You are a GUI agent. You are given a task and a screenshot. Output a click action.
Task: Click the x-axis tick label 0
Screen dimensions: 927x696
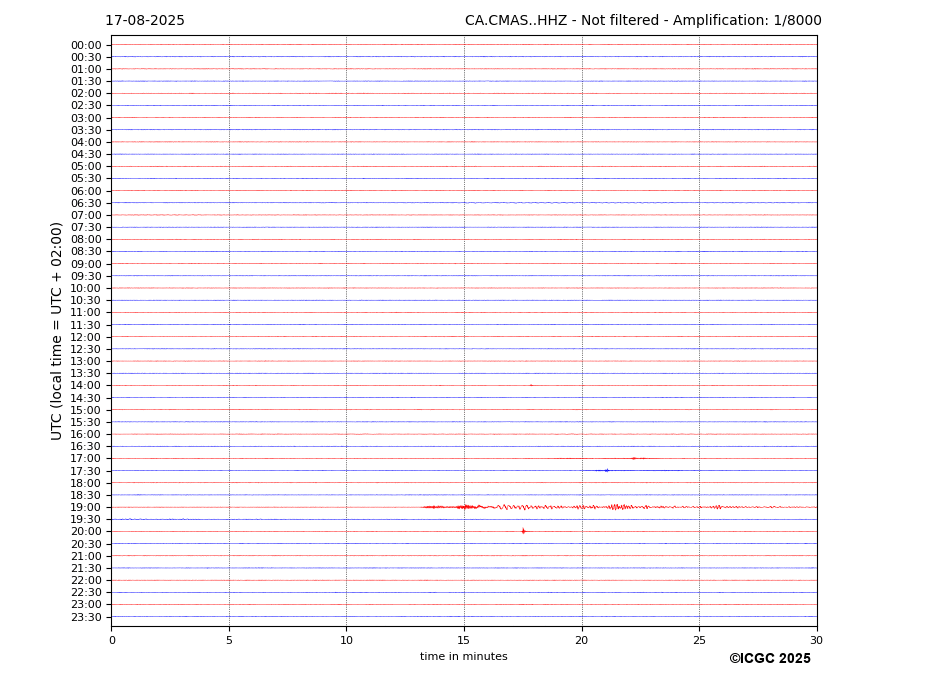(112, 640)
